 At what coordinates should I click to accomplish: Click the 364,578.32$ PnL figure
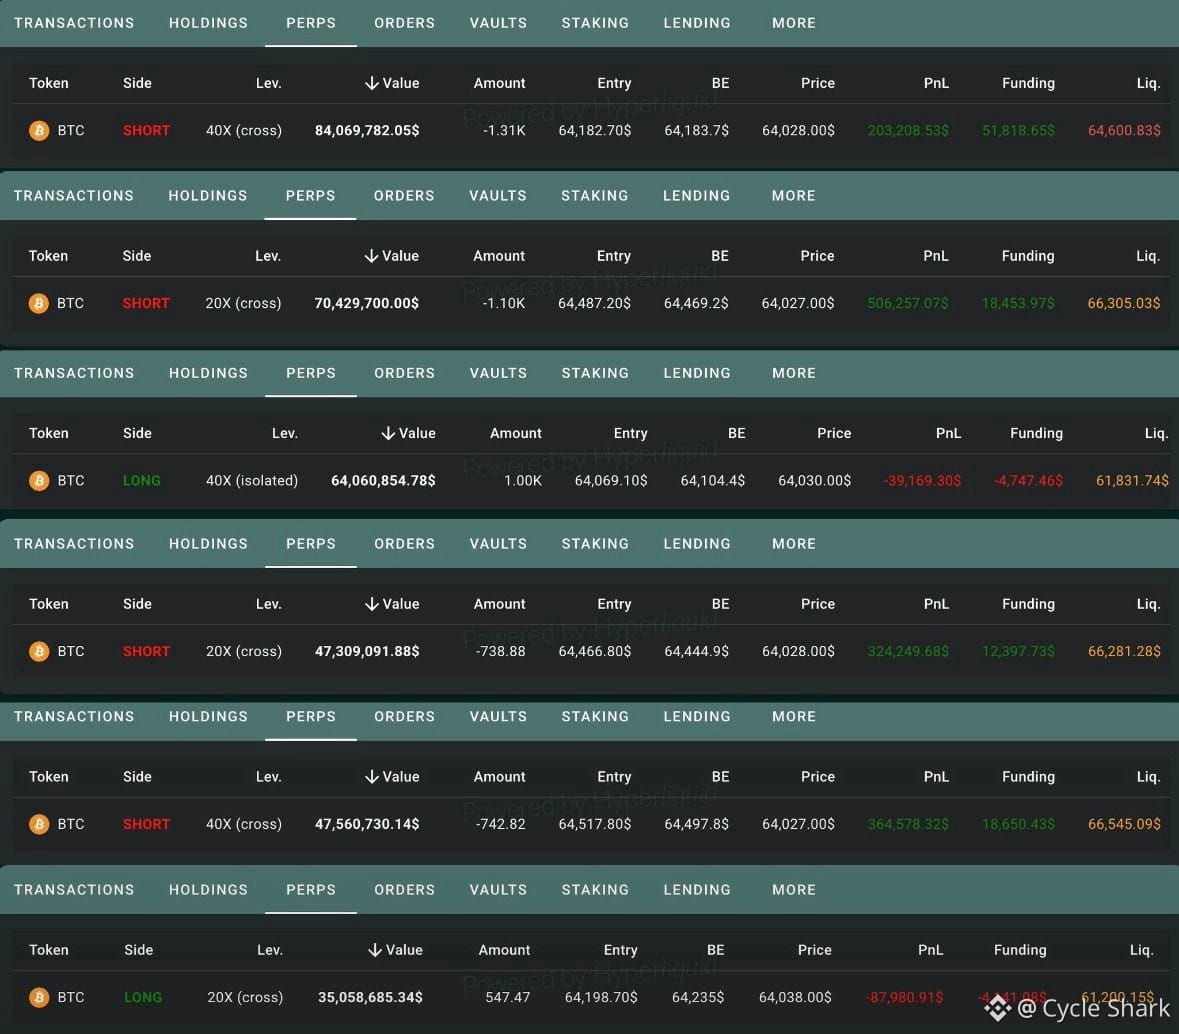coord(908,824)
